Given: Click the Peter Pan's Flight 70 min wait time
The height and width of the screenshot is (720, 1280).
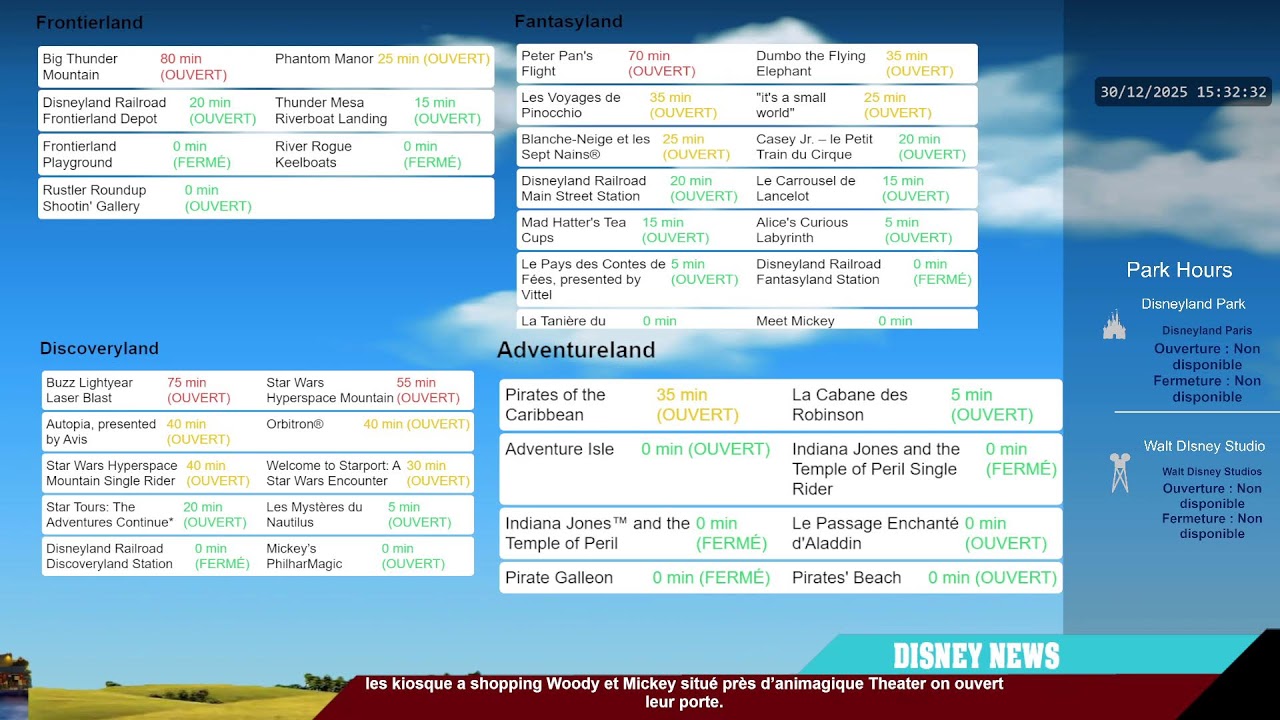Looking at the screenshot, I should coord(661,64).
